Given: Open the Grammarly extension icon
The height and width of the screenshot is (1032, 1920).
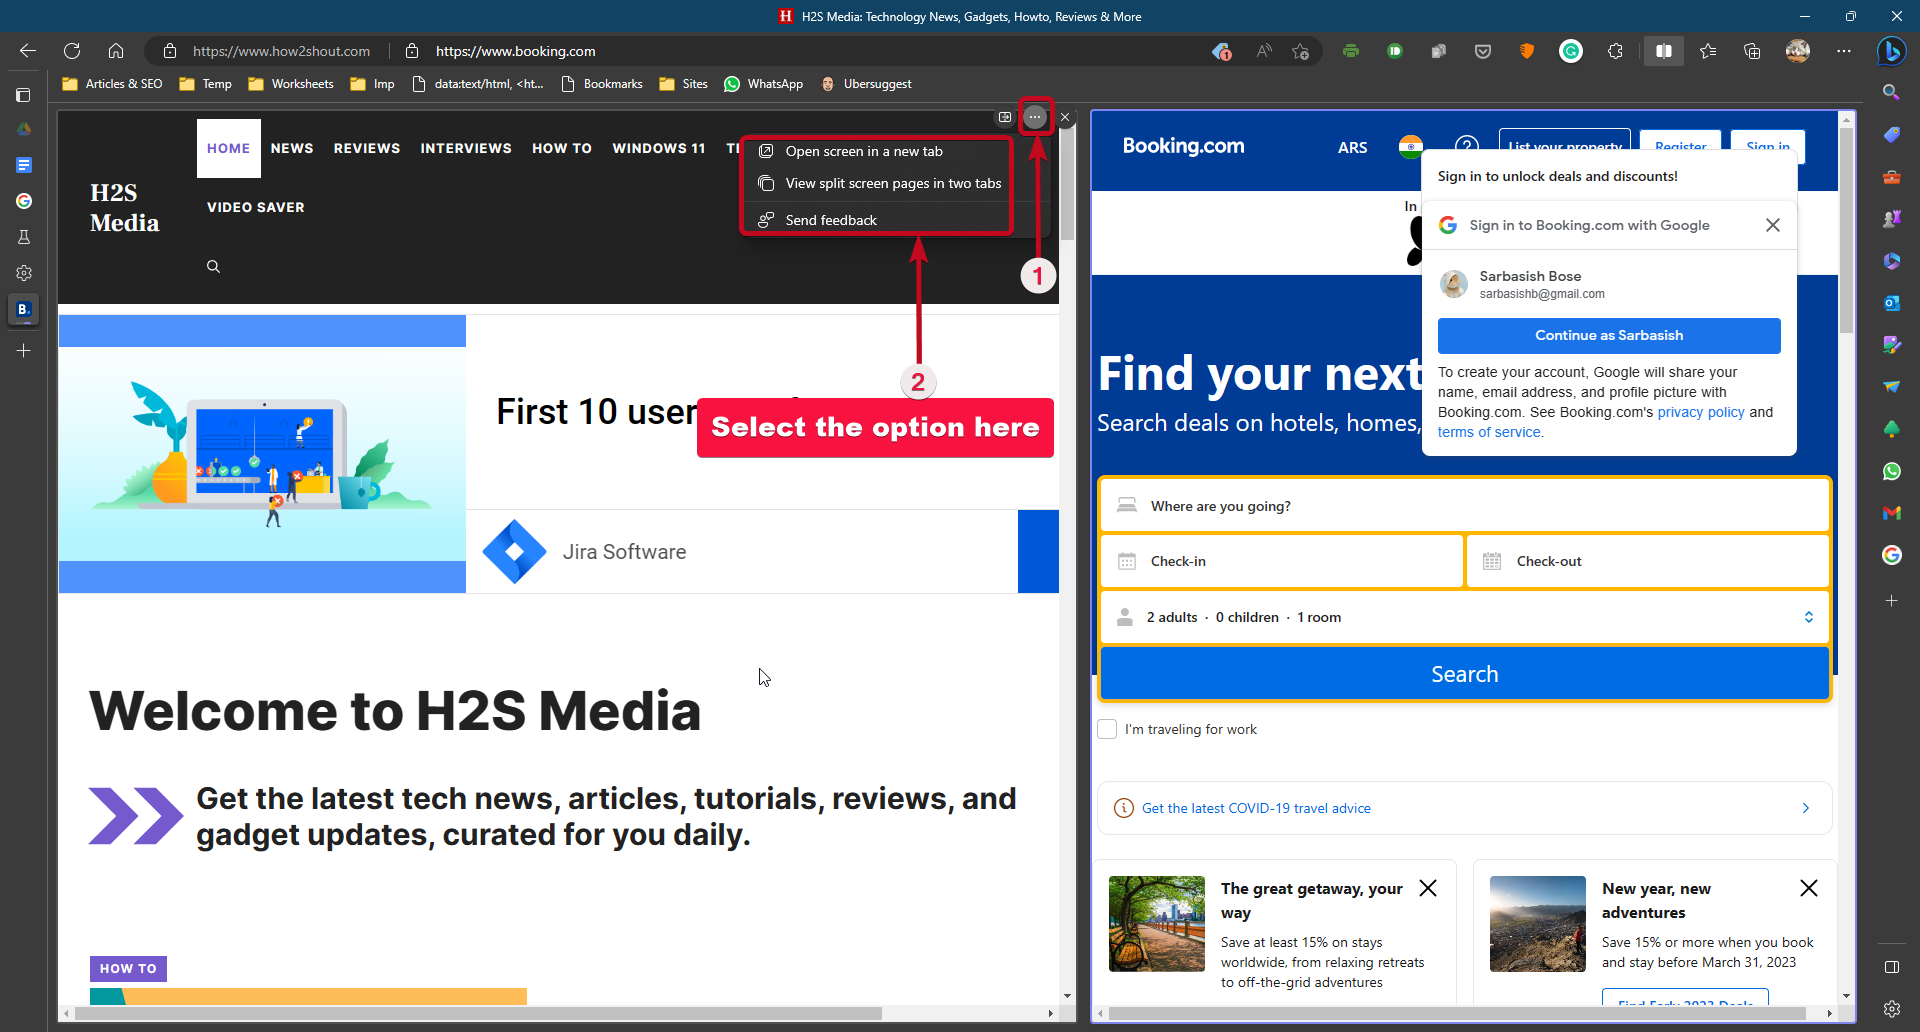Looking at the screenshot, I should coord(1571,51).
